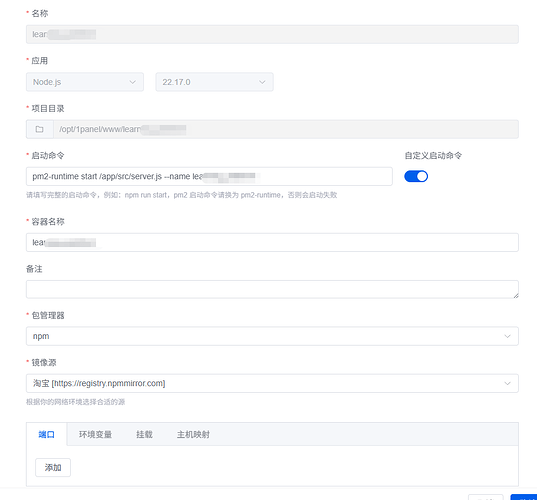Click the 备注 textarea
Viewport: 537px width, 500px height.
[x=272, y=289]
